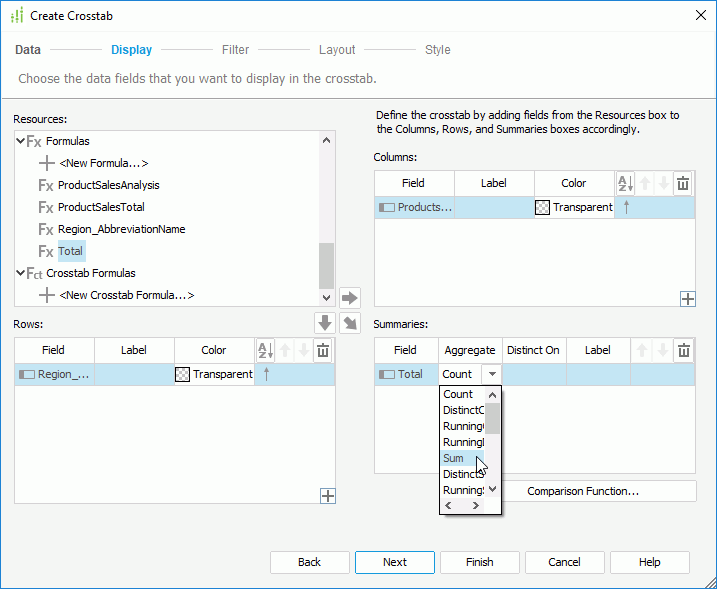
Task: Toggle ascending sort arrow for Products column
Action: (626, 207)
